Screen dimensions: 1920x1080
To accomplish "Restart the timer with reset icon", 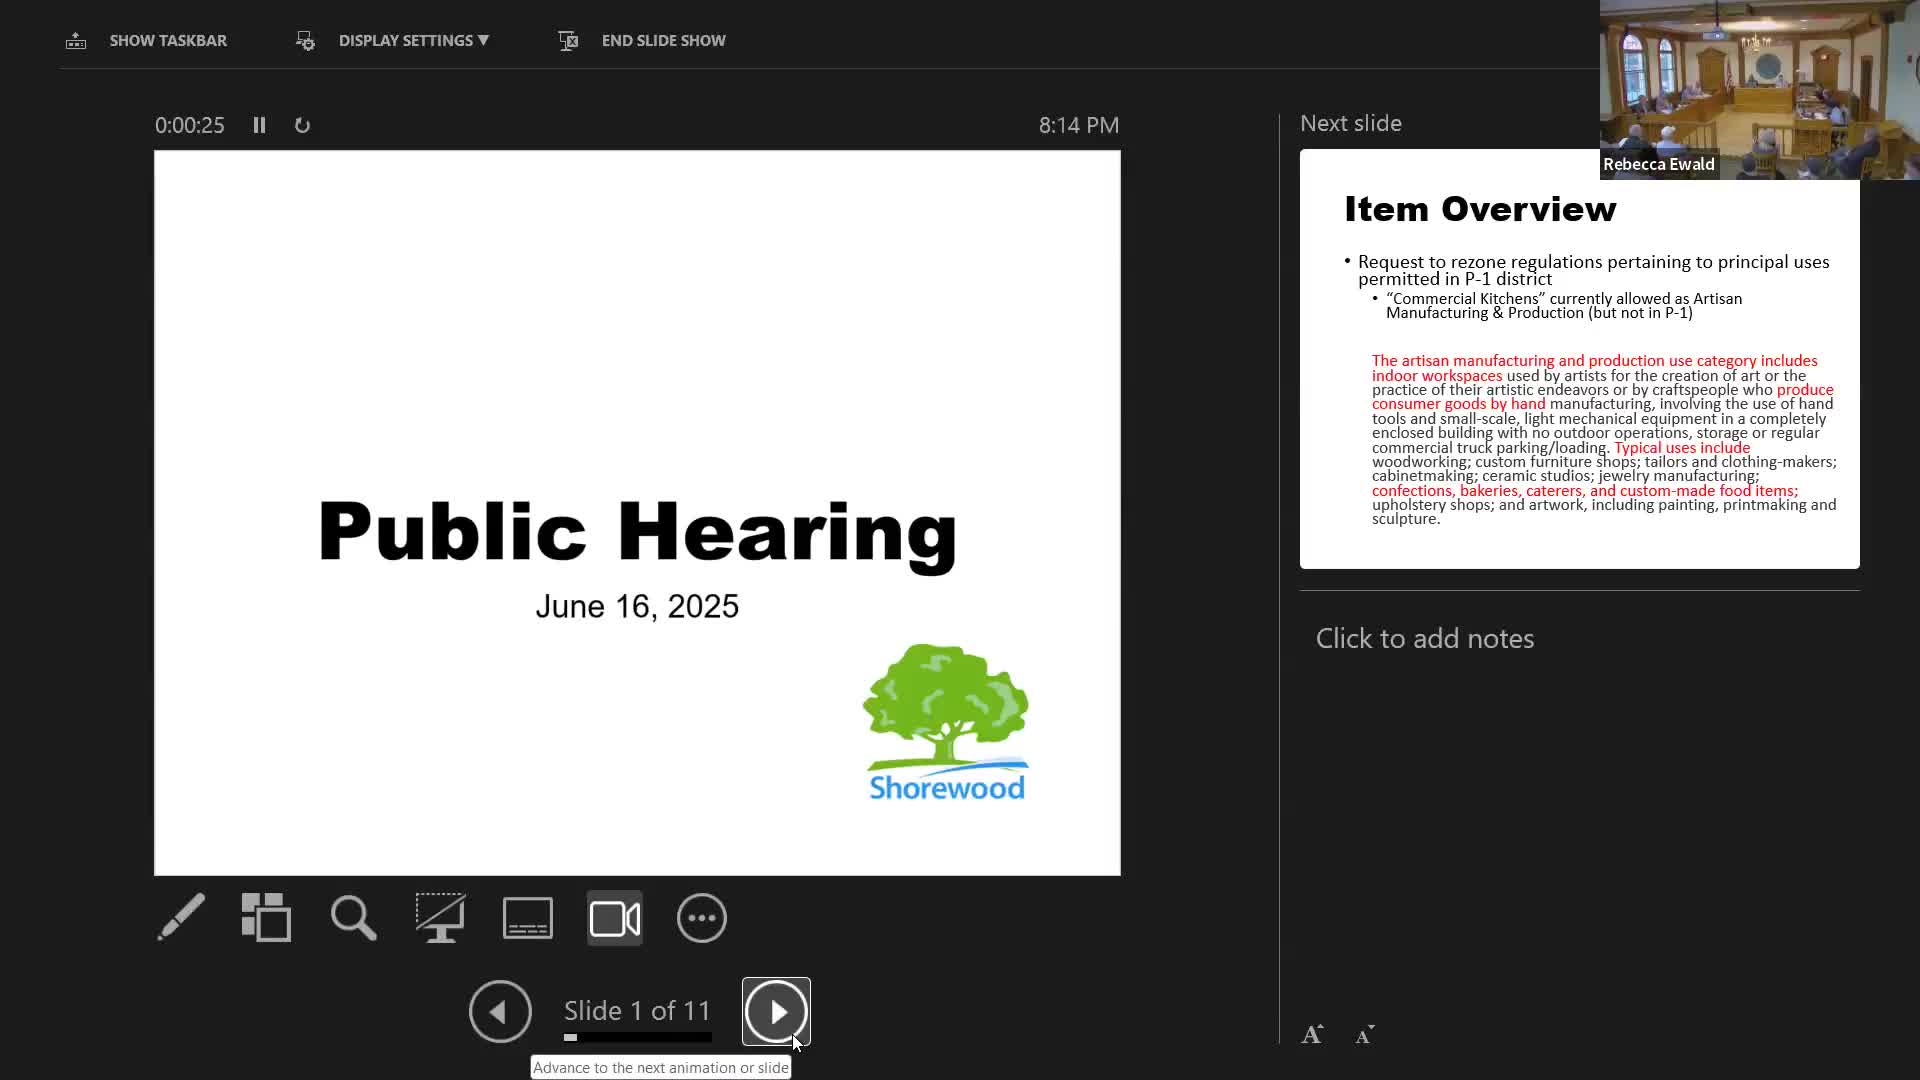I will click(x=302, y=125).
